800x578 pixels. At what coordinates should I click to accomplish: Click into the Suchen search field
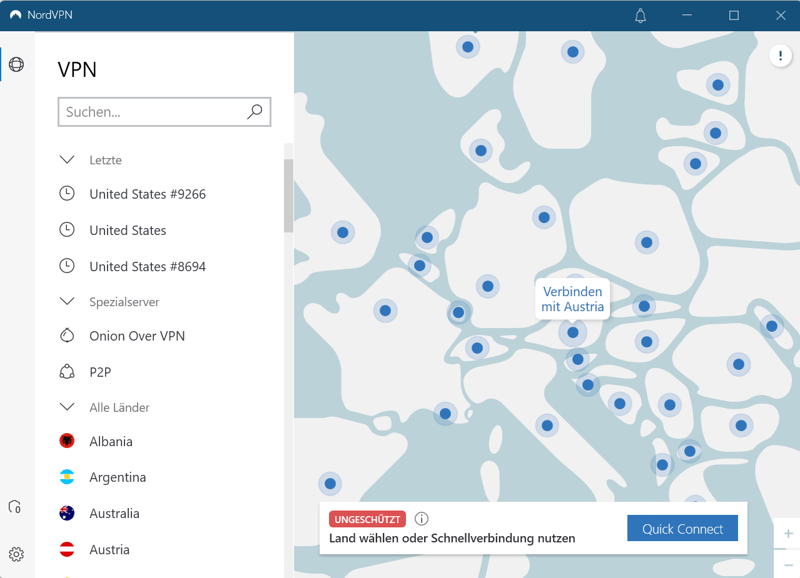point(152,112)
